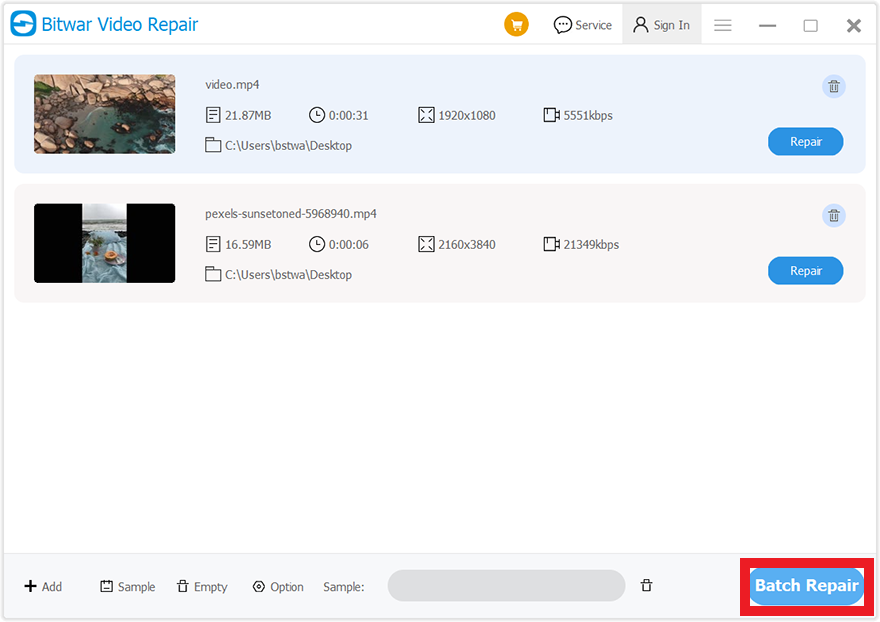This screenshot has height=622, width=880.
Task: Click the folder icon for pexels-sunsetoned path
Action: [213, 274]
